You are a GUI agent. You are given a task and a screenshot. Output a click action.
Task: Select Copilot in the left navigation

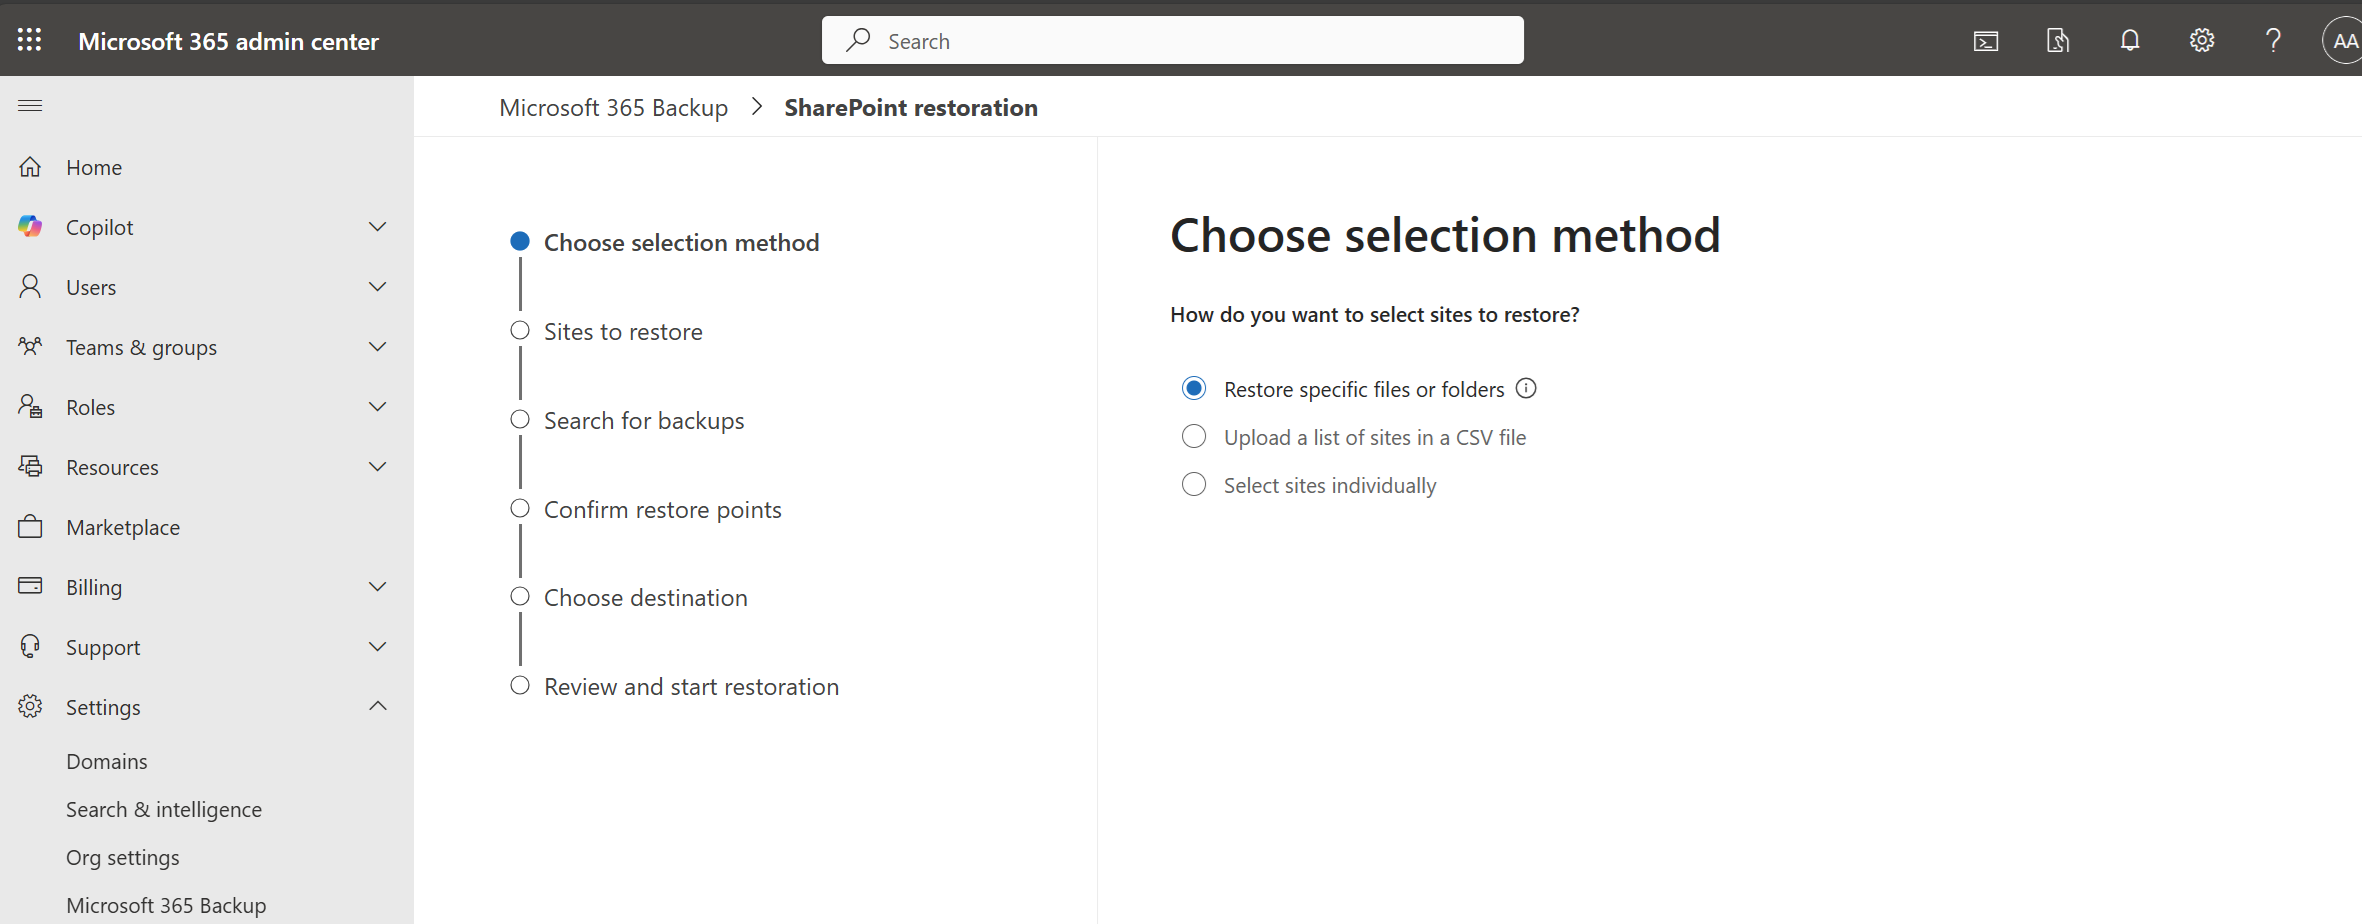tap(100, 226)
